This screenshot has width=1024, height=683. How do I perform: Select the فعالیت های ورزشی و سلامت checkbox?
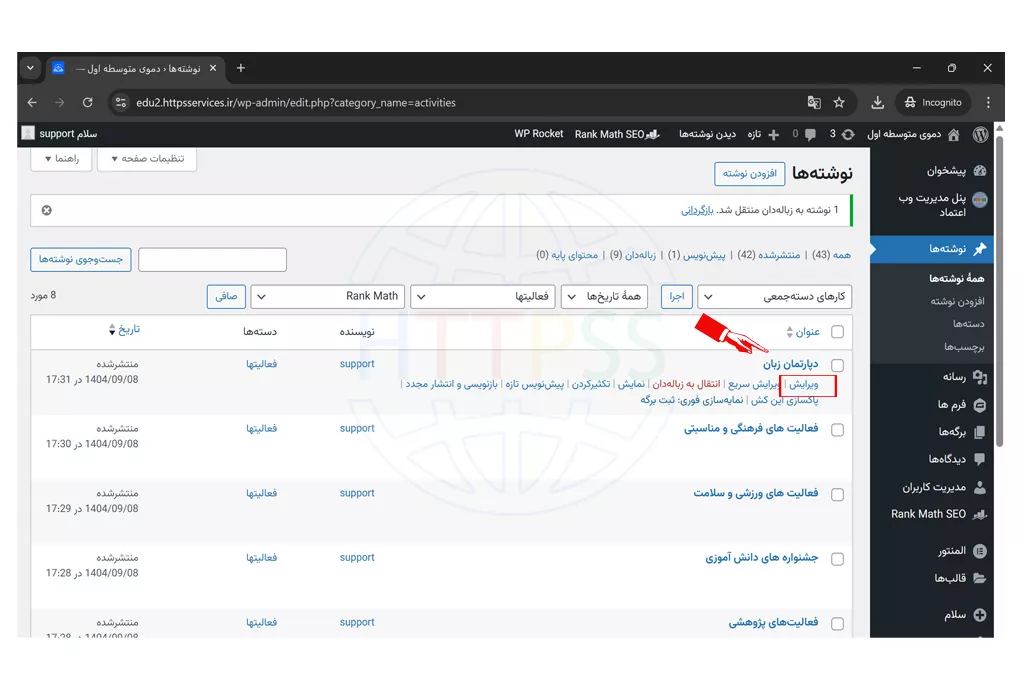[x=837, y=495]
